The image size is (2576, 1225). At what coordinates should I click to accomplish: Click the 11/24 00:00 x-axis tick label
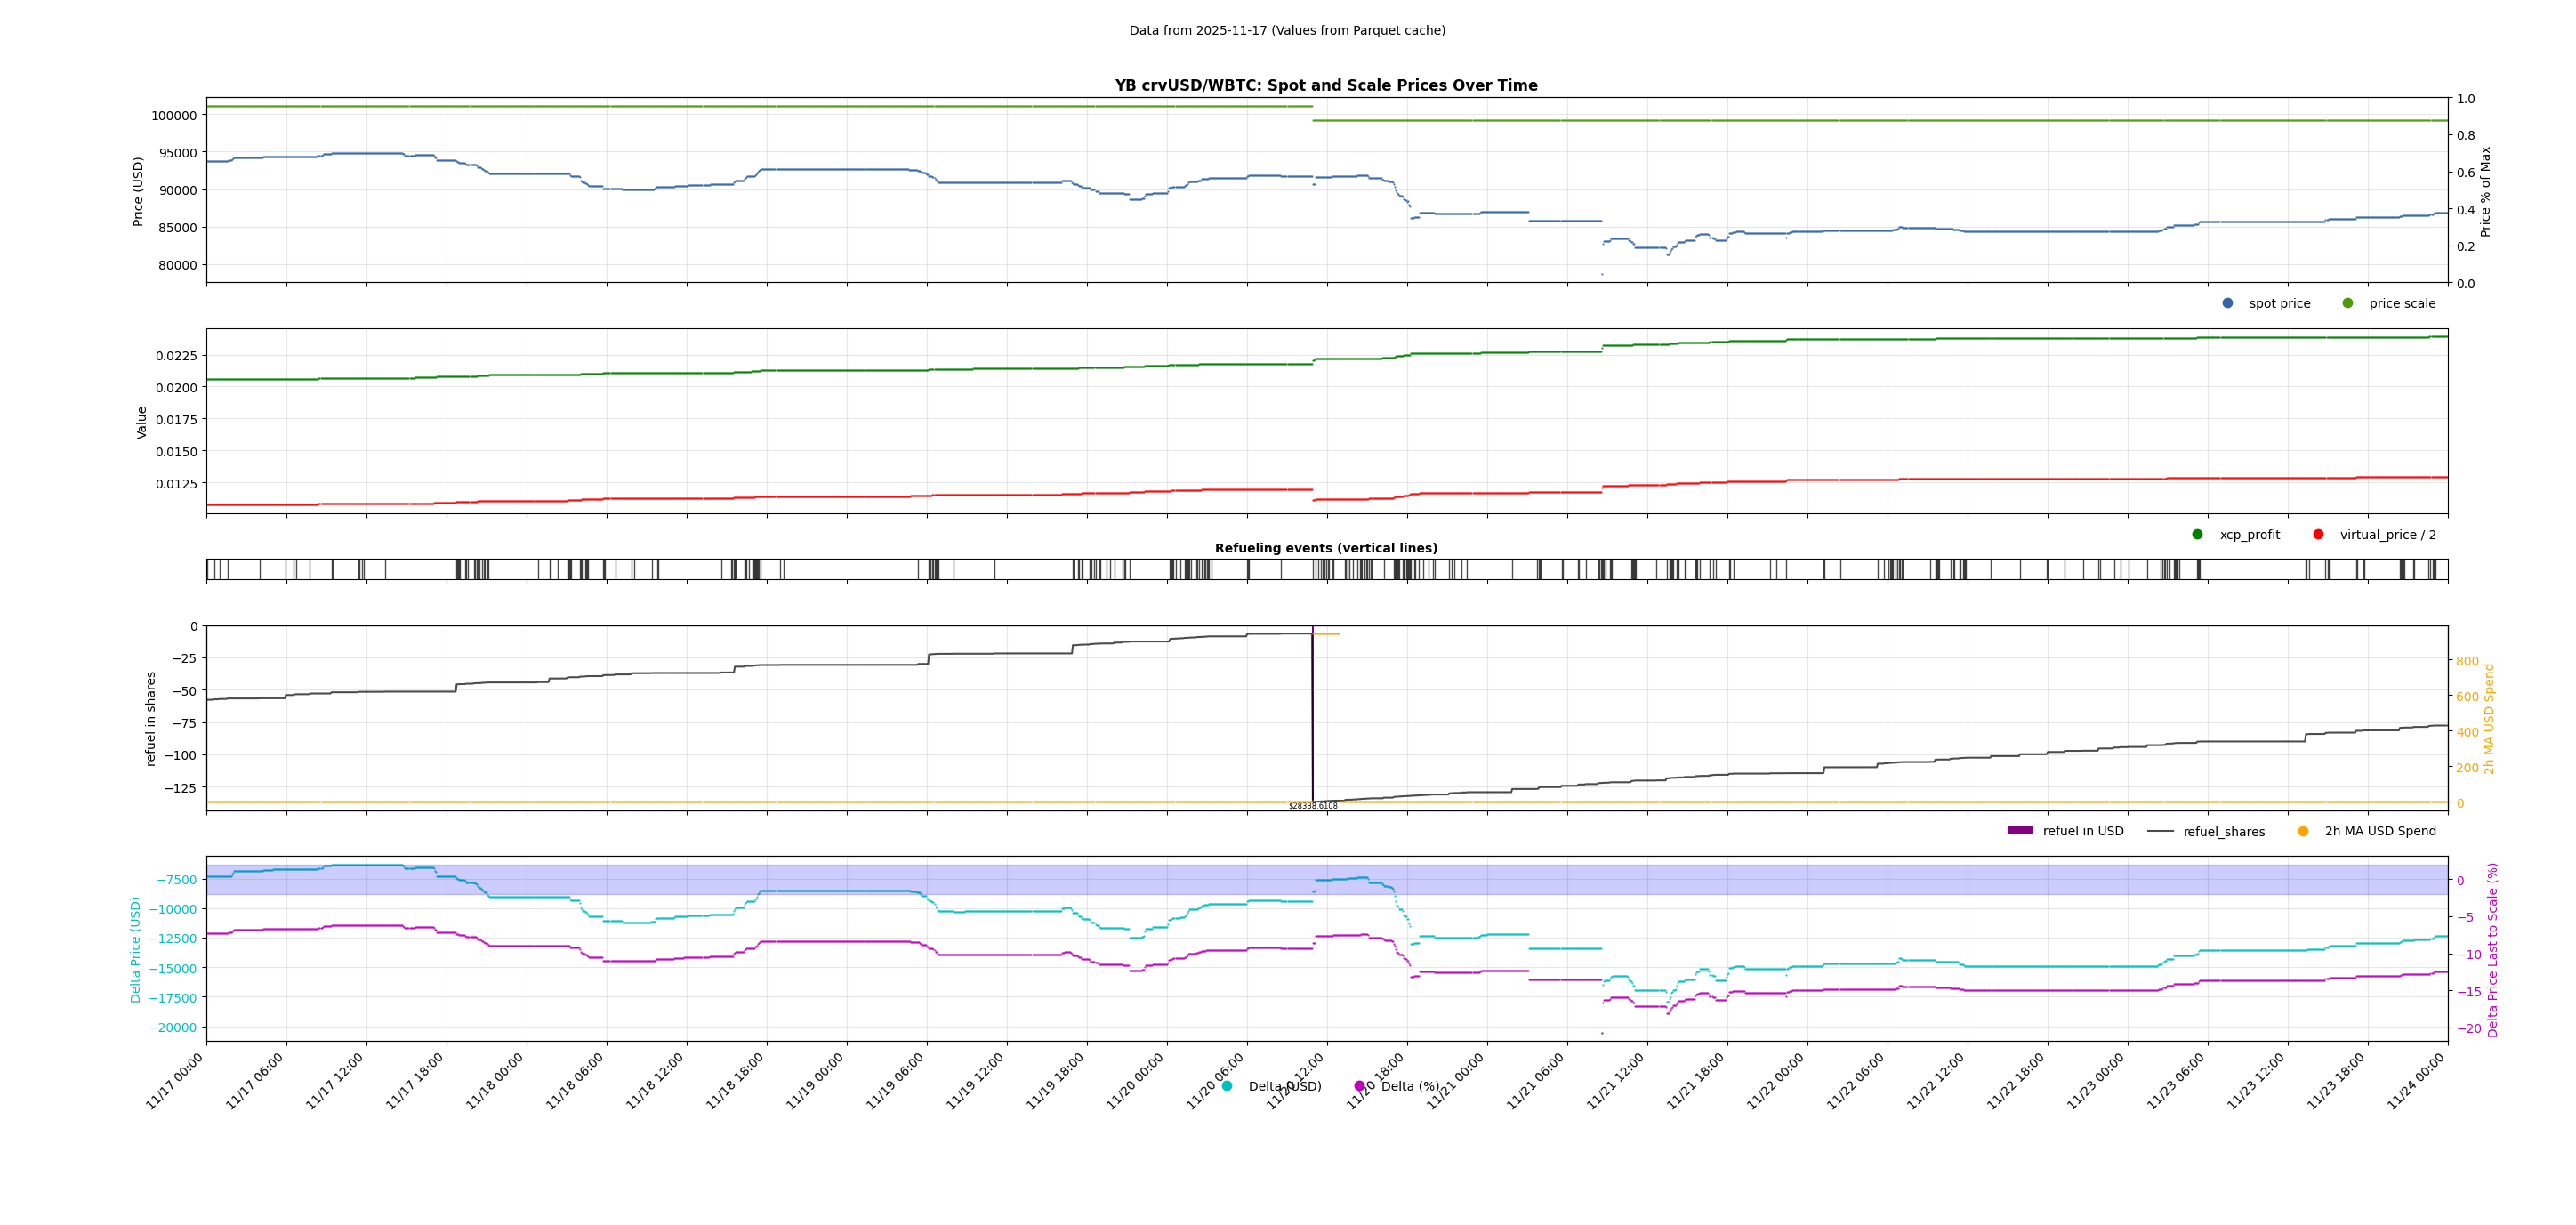(2416, 1081)
